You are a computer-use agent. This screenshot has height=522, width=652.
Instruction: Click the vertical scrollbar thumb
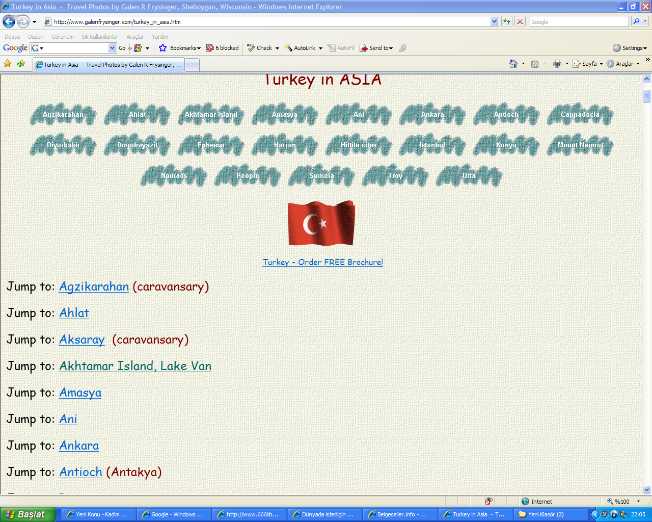[x=647, y=96]
